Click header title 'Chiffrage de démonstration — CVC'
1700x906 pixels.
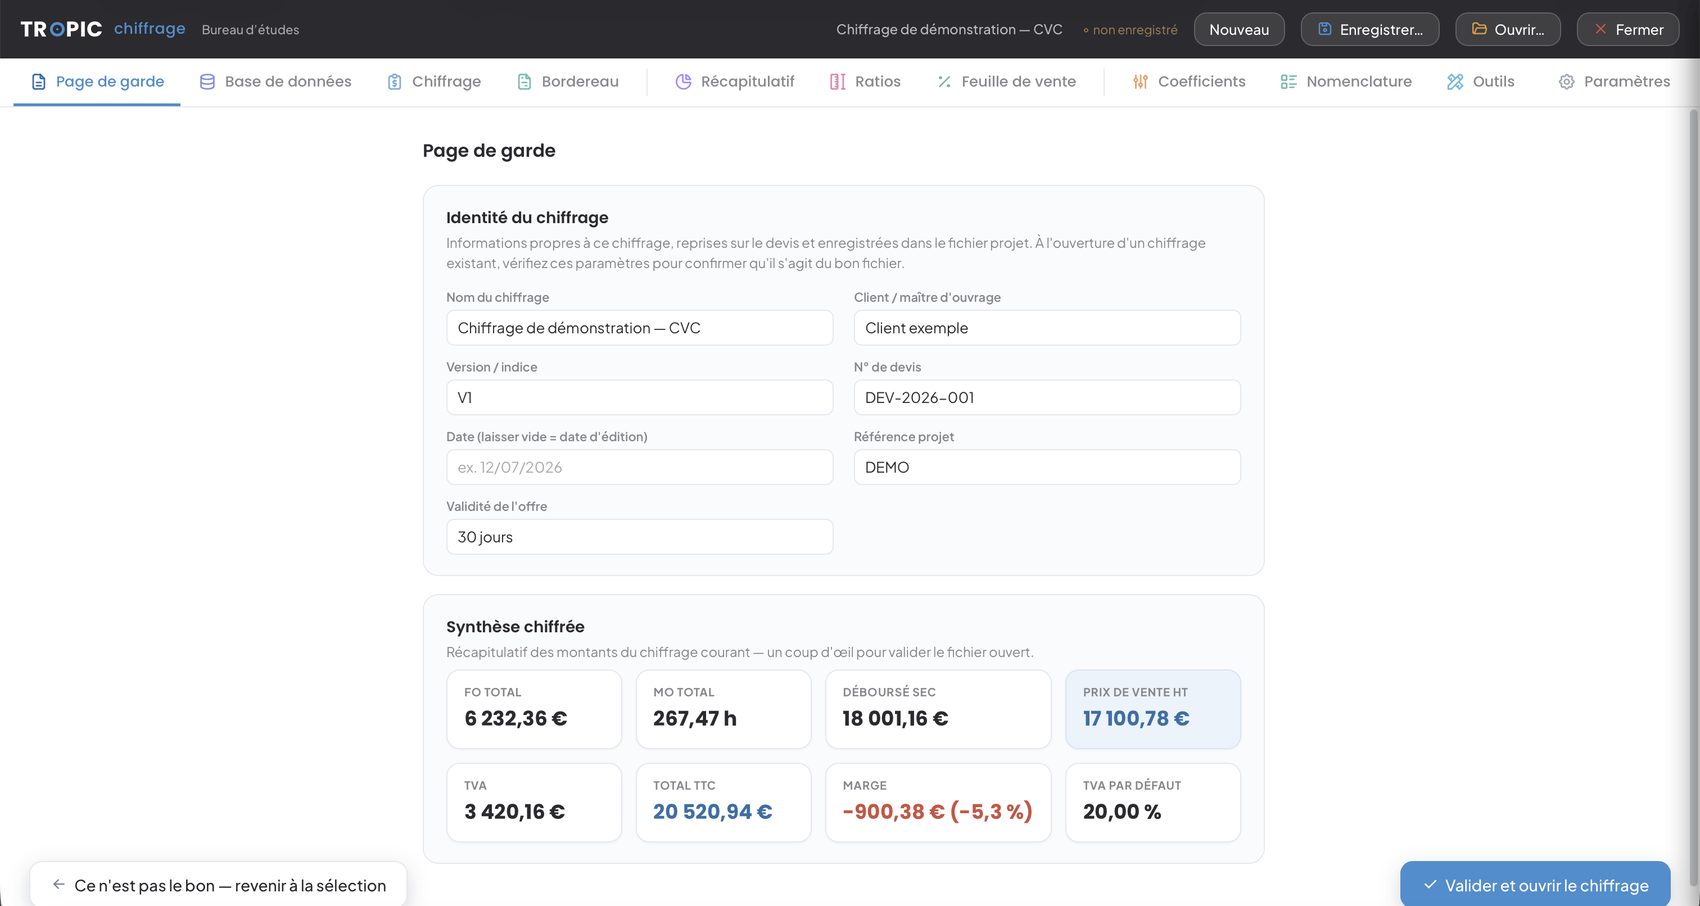click(949, 29)
